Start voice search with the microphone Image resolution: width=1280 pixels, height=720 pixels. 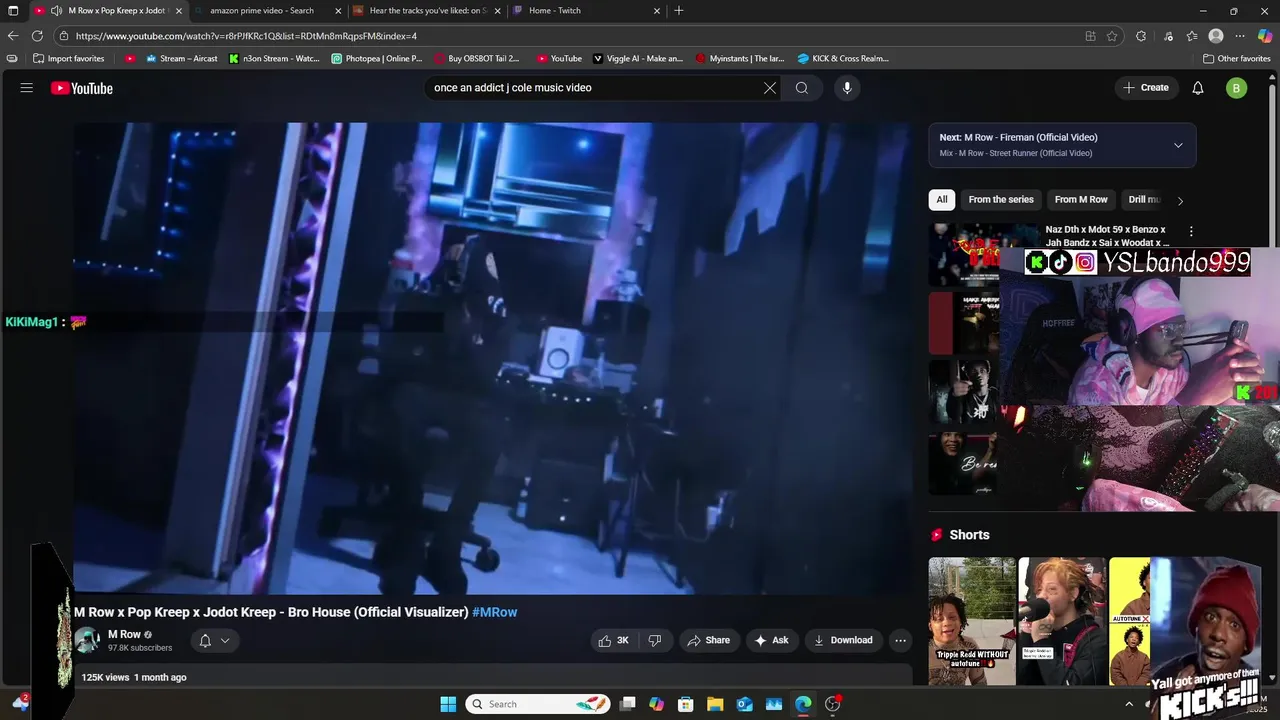(x=847, y=88)
